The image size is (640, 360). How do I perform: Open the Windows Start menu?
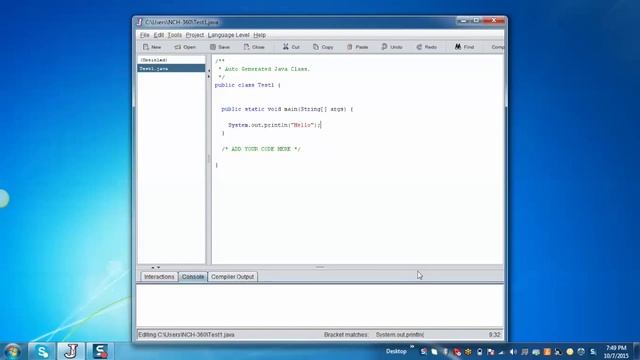click(x=12, y=351)
